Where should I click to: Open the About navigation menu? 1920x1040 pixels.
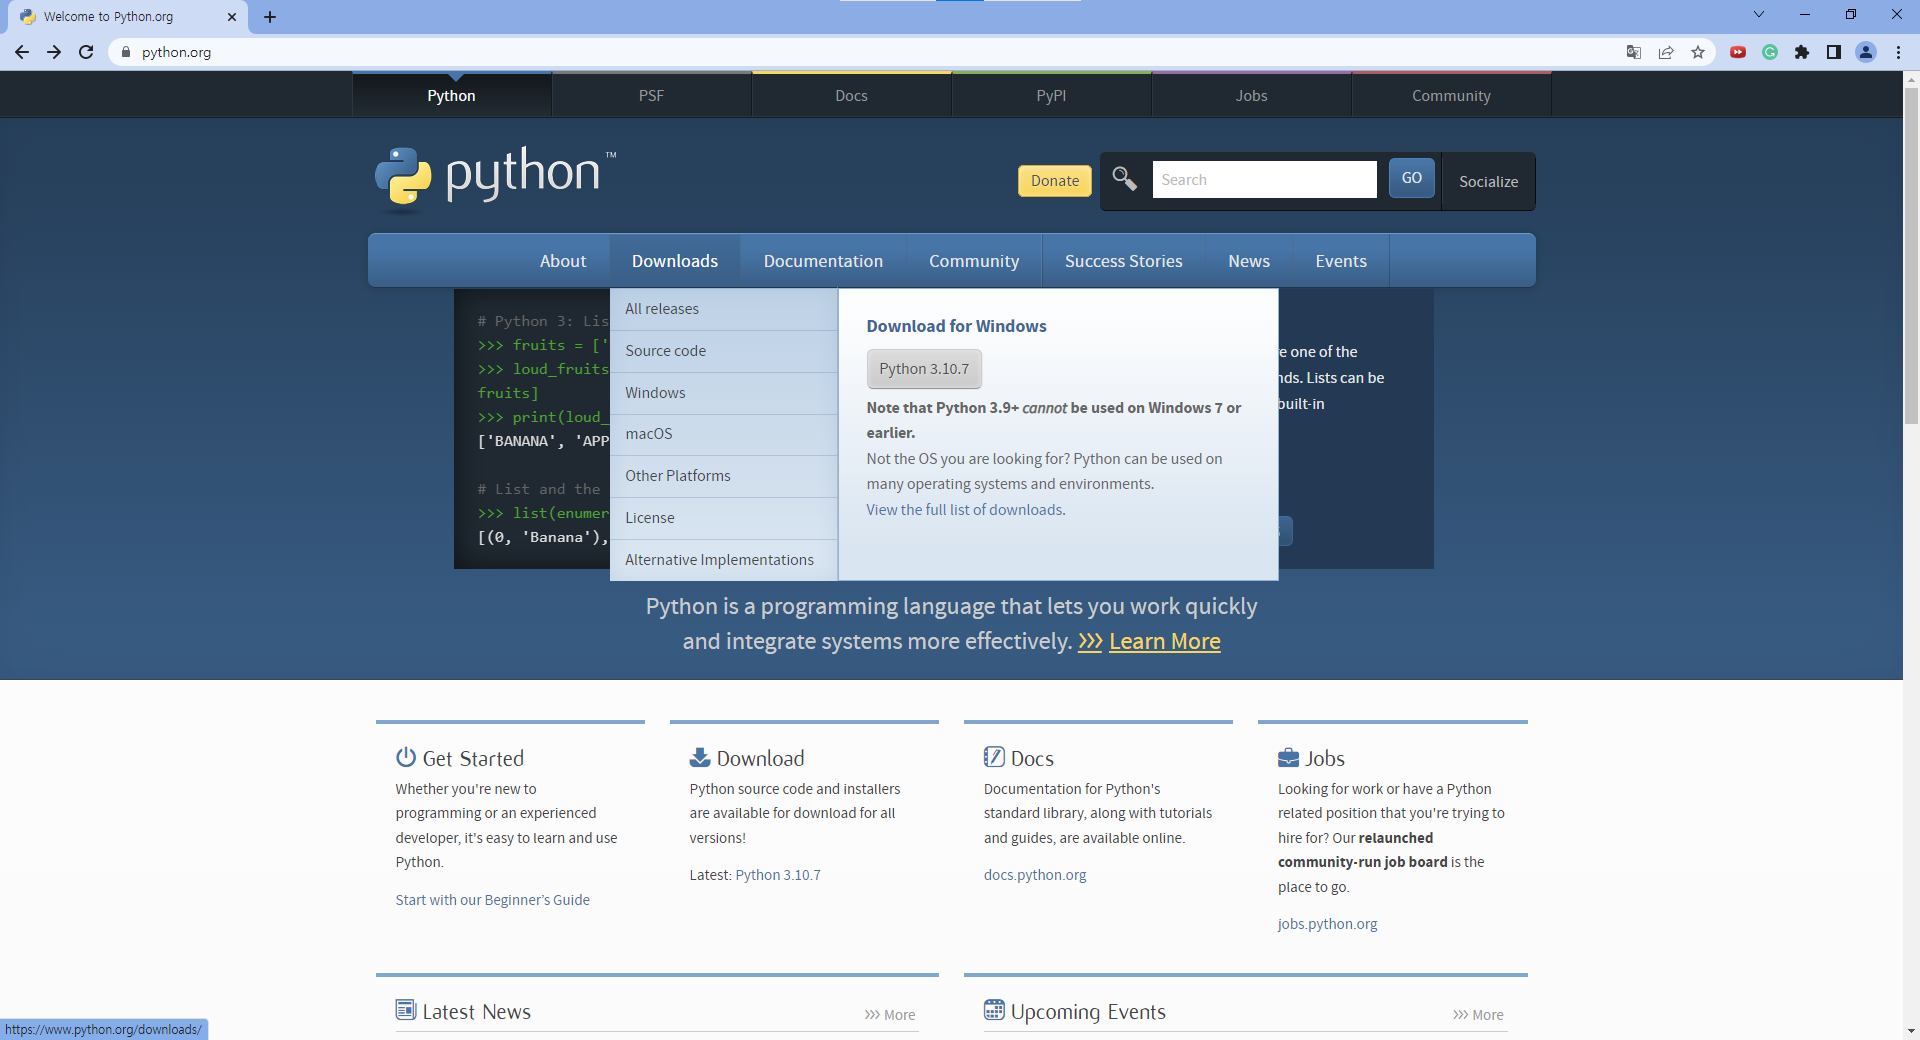click(563, 261)
